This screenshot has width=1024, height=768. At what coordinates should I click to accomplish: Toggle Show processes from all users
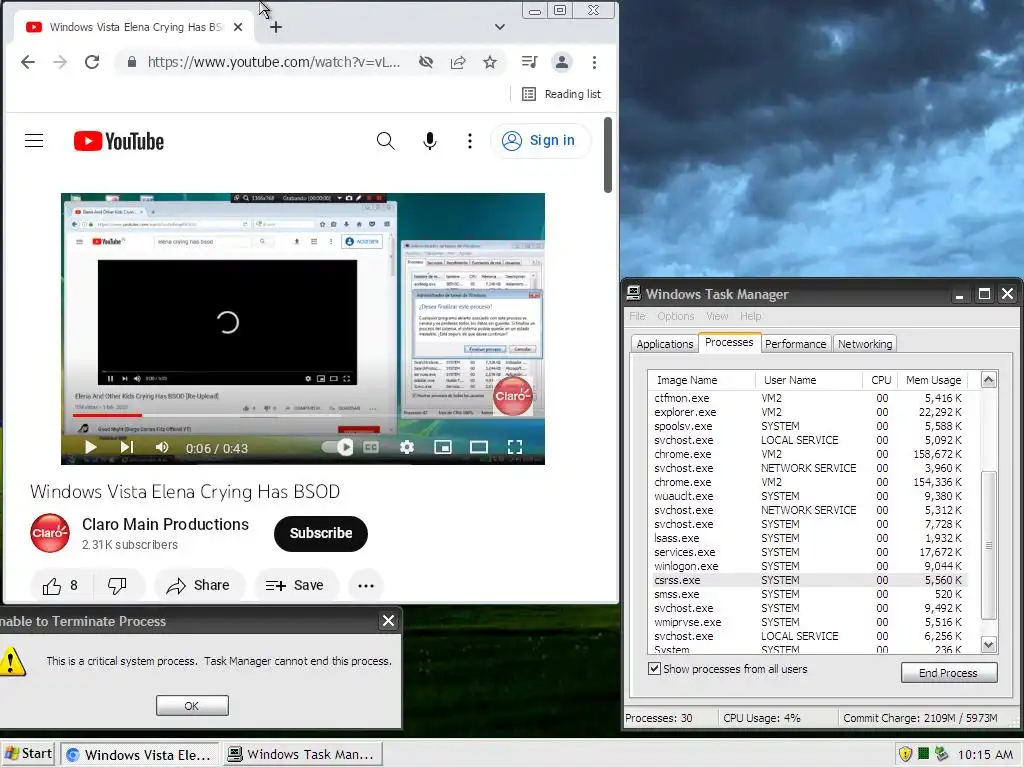coord(654,669)
